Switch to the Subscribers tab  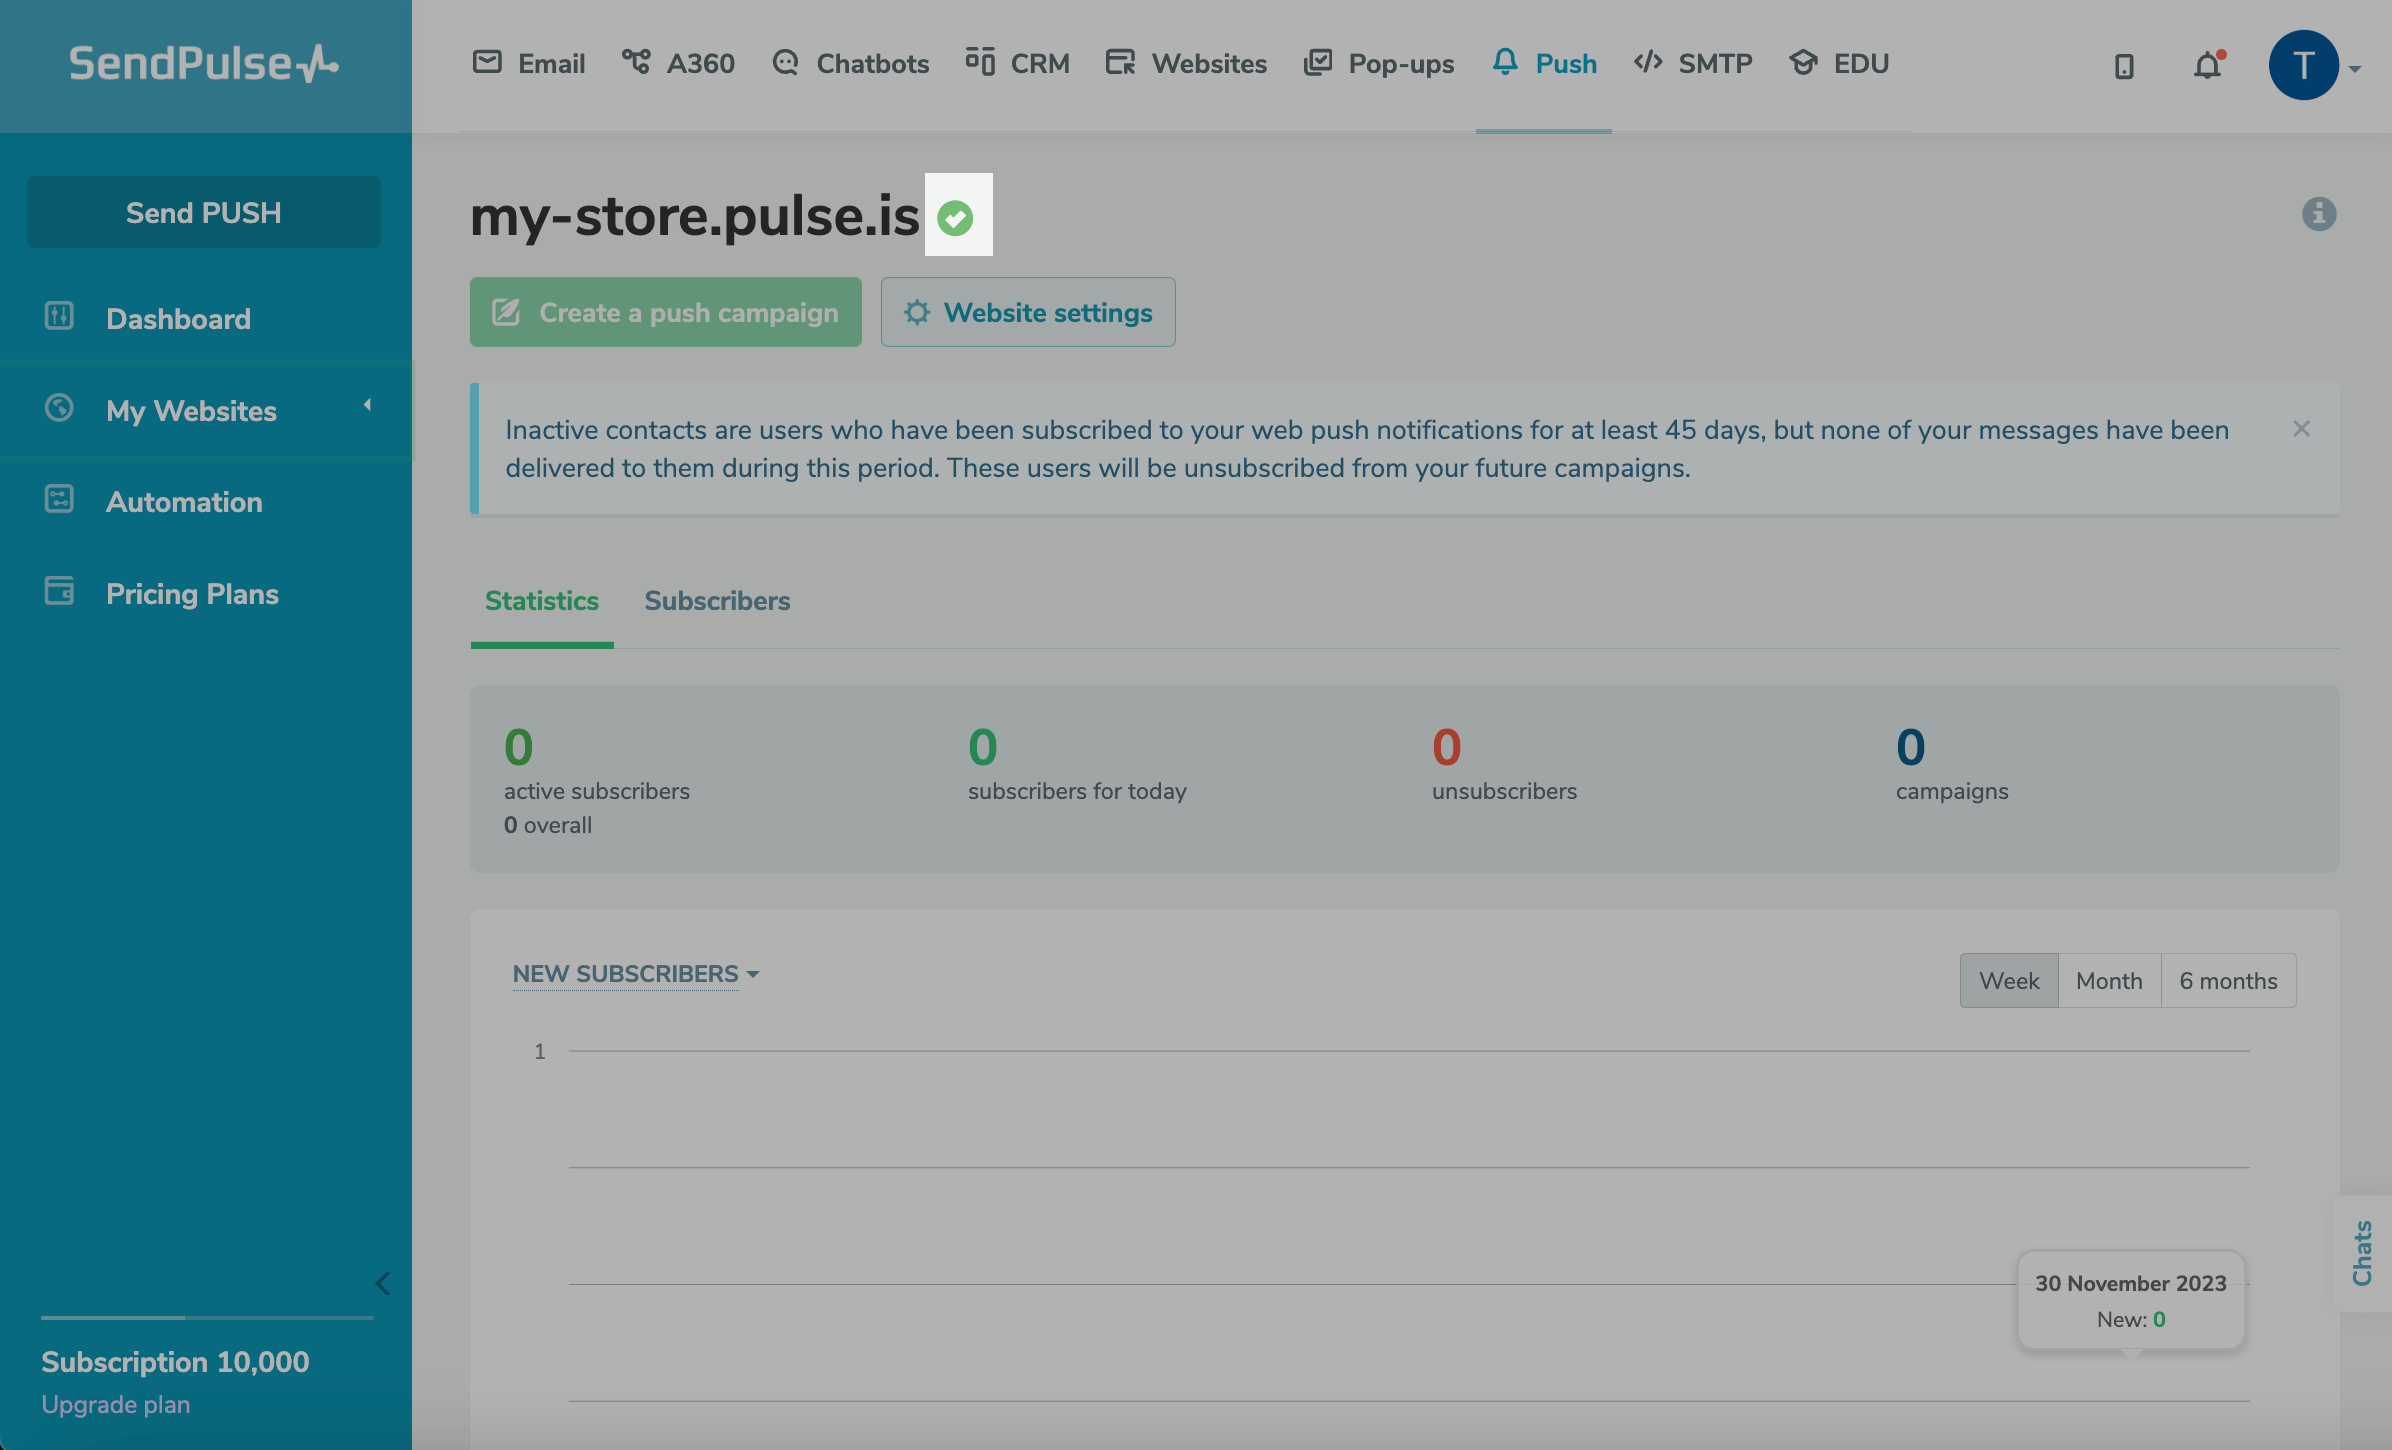tap(717, 601)
